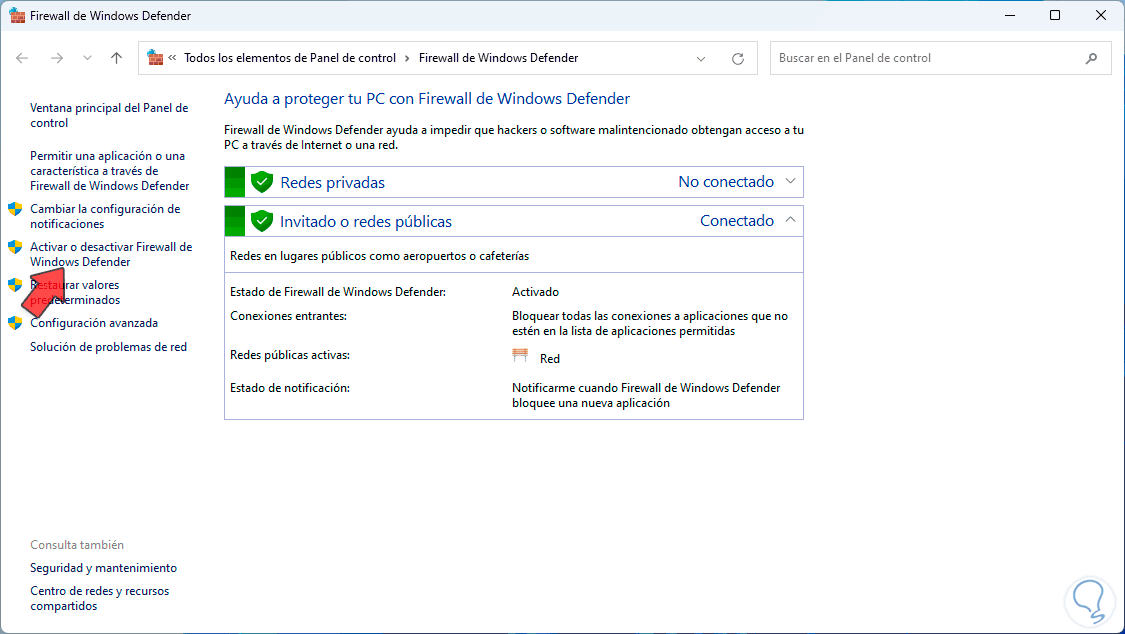Select Todos los elementos de Panel de control breadcrumb

[290, 58]
